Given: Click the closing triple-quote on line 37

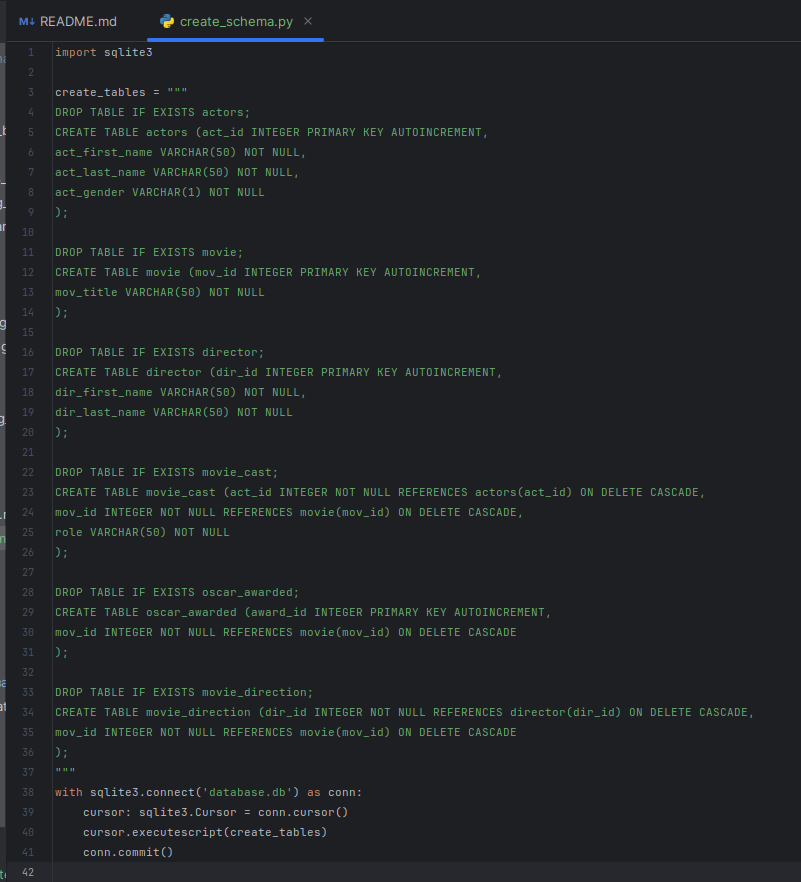Looking at the screenshot, I should (x=63, y=772).
